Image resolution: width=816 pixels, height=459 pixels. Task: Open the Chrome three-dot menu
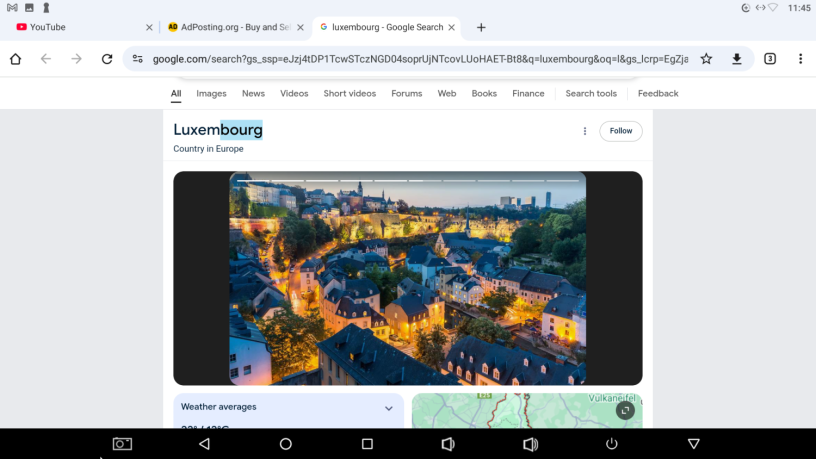click(800, 59)
